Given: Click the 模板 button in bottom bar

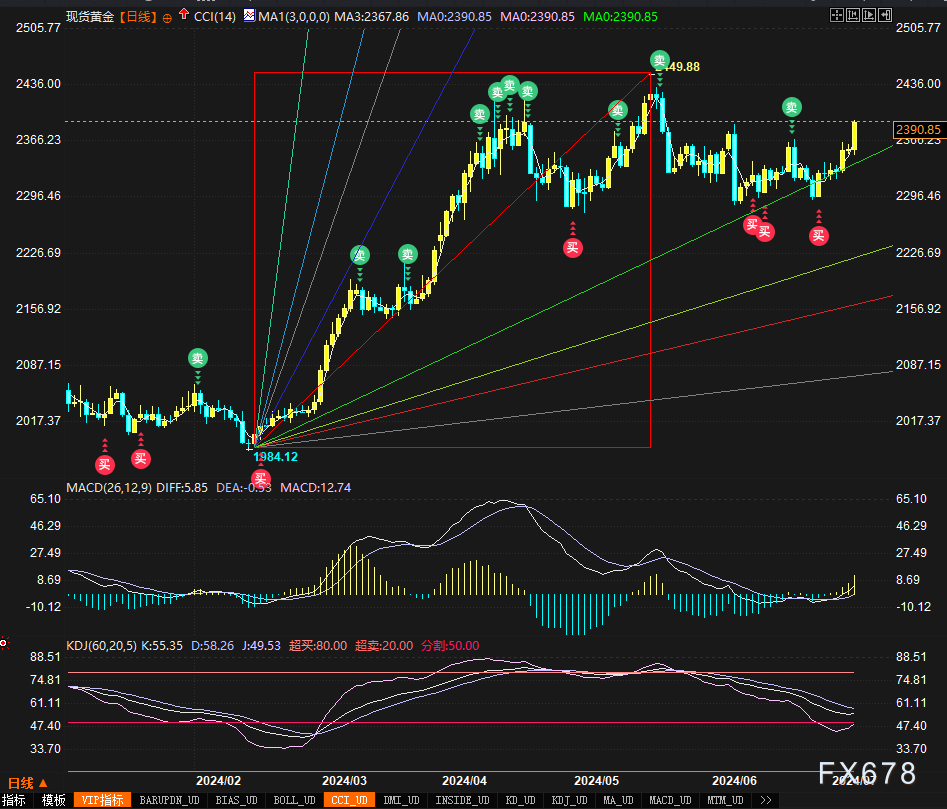Looking at the screenshot, I should (53, 800).
